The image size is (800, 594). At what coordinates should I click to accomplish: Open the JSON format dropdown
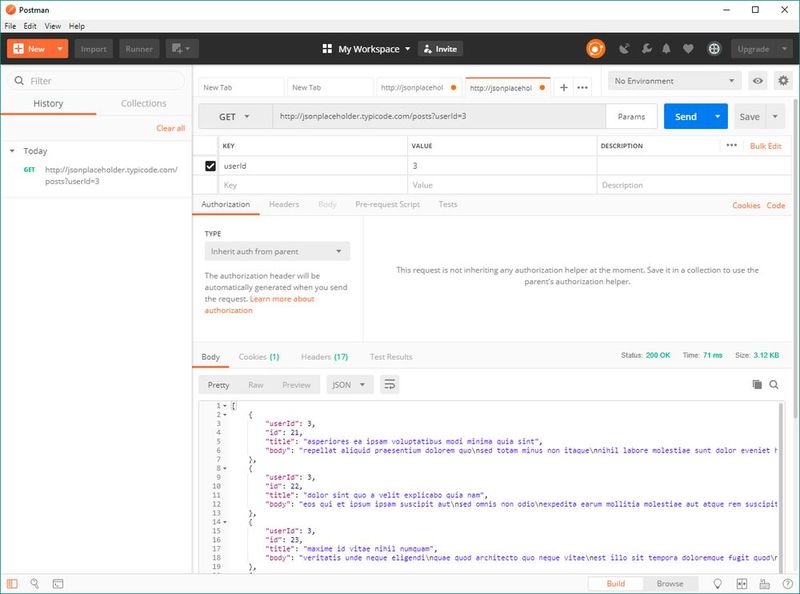click(x=349, y=385)
